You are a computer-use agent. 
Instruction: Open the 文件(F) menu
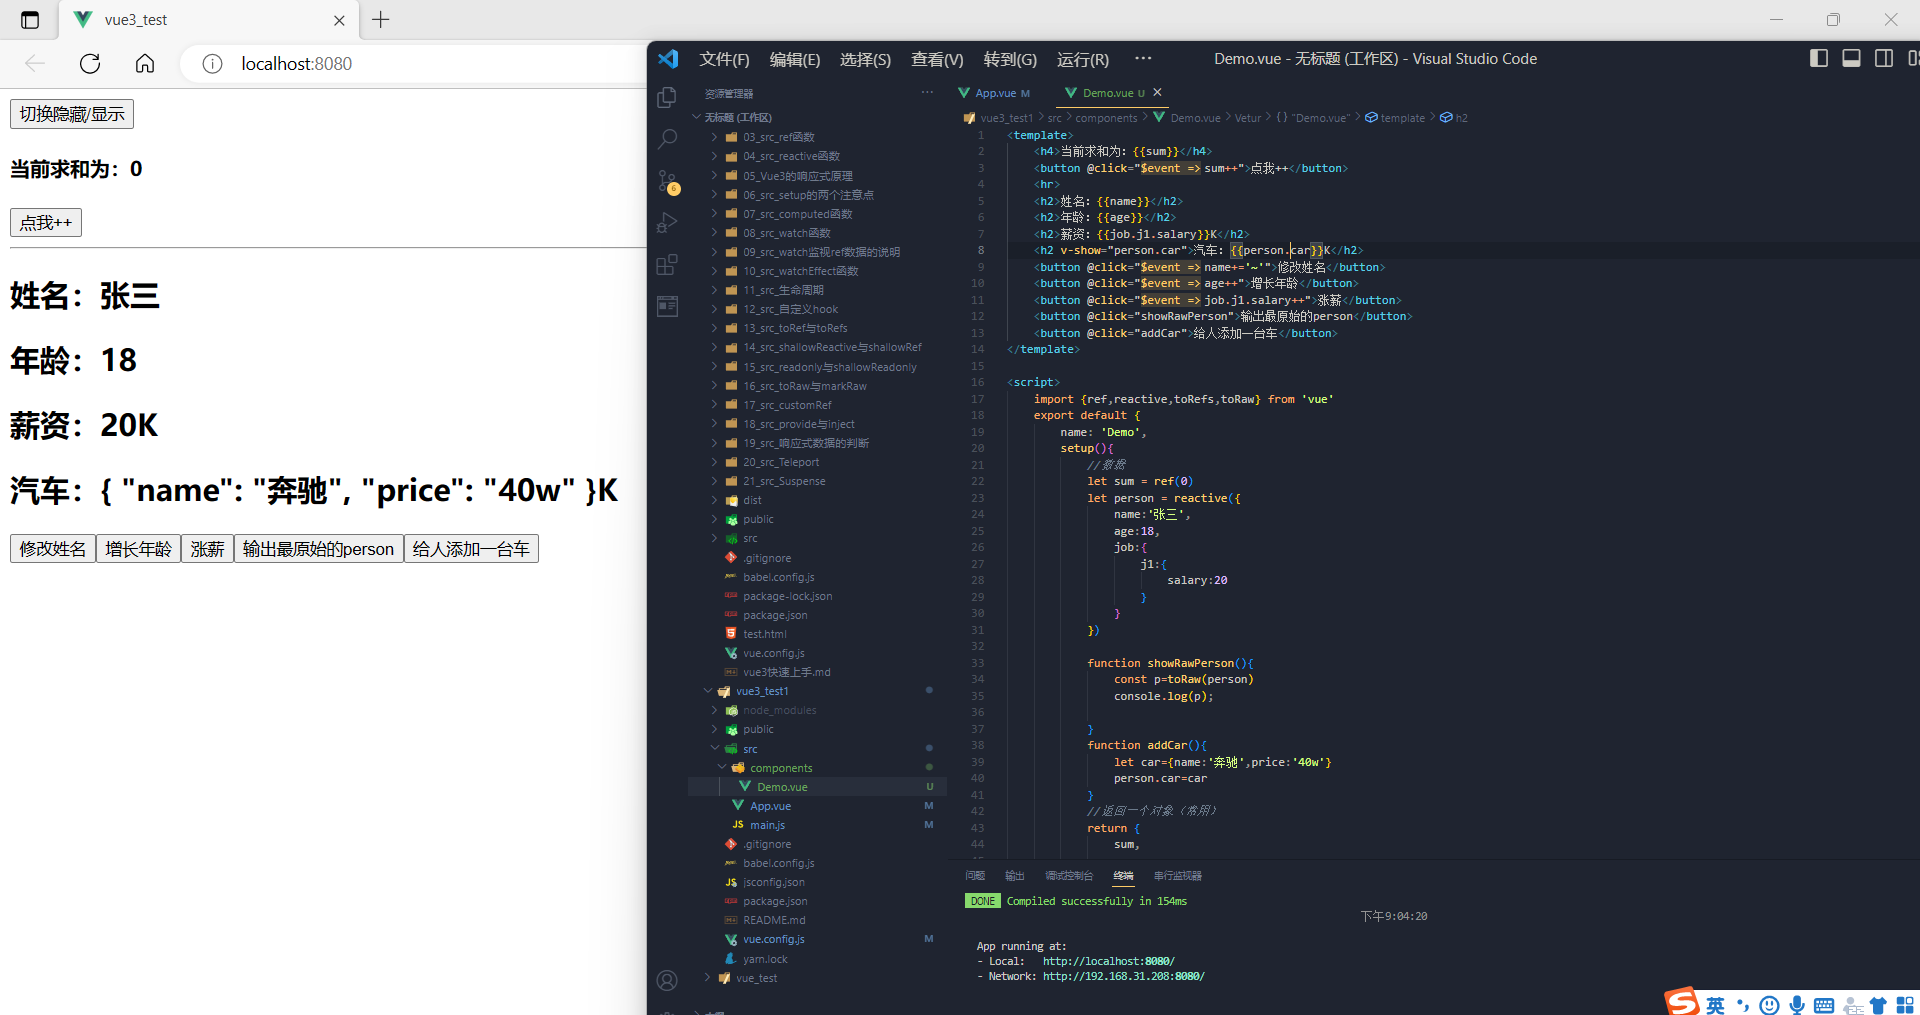tap(724, 59)
